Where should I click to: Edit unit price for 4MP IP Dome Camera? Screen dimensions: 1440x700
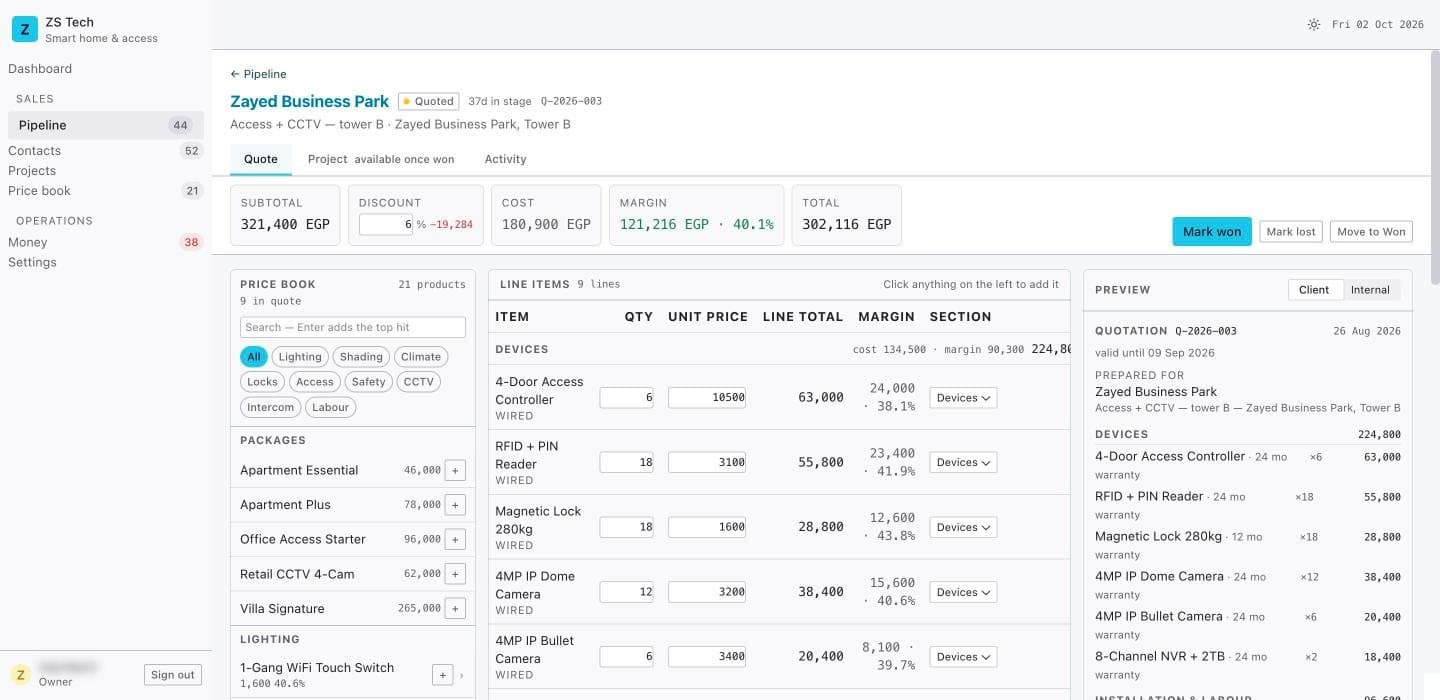(708, 592)
